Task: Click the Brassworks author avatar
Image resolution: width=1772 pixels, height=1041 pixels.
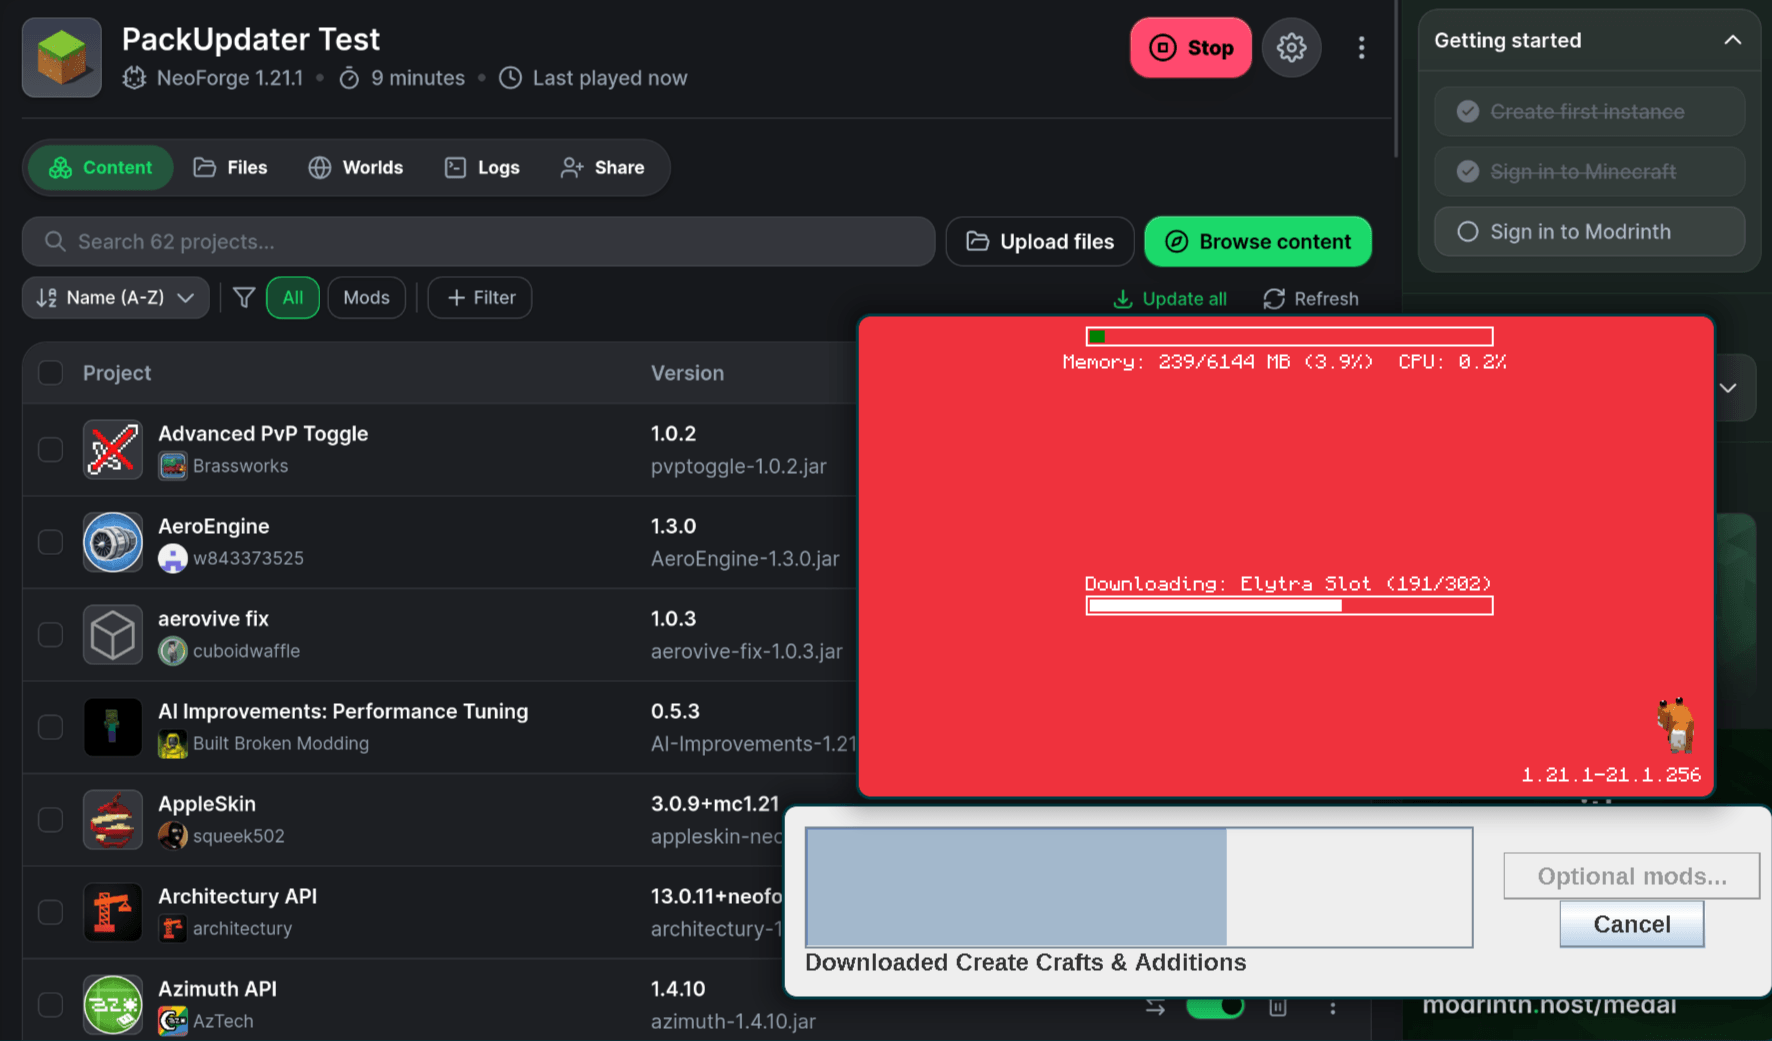Action: tap(173, 466)
